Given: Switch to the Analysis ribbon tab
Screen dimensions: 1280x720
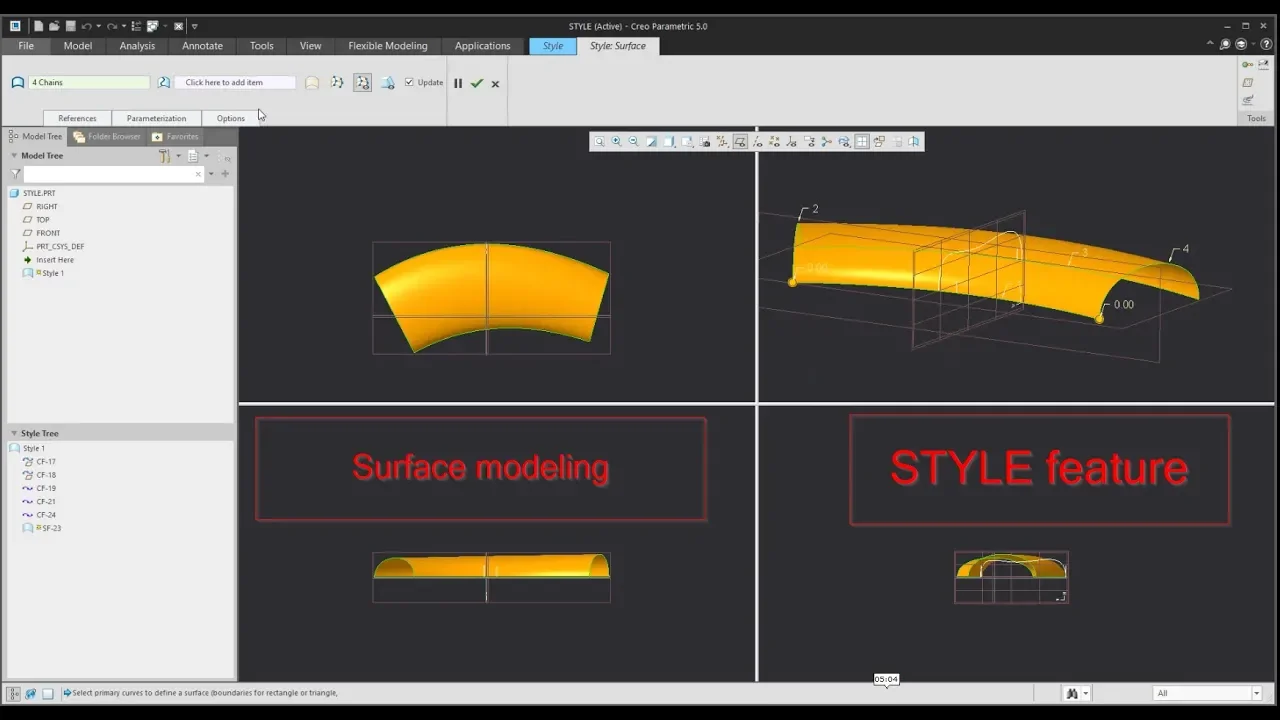Looking at the screenshot, I should (x=137, y=46).
